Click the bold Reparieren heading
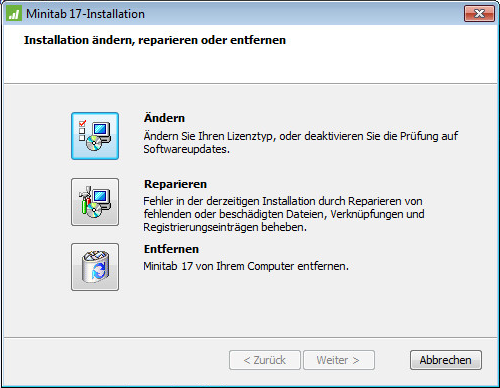This screenshot has height=388, width=500. 175,184
